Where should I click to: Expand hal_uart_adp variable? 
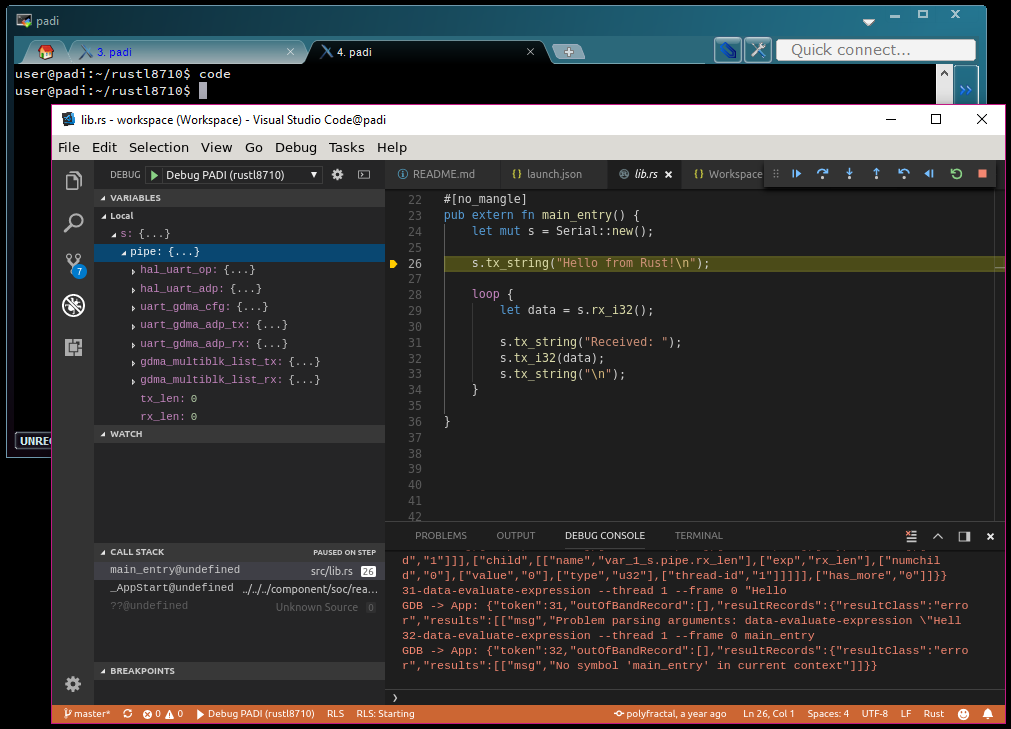(x=133, y=289)
